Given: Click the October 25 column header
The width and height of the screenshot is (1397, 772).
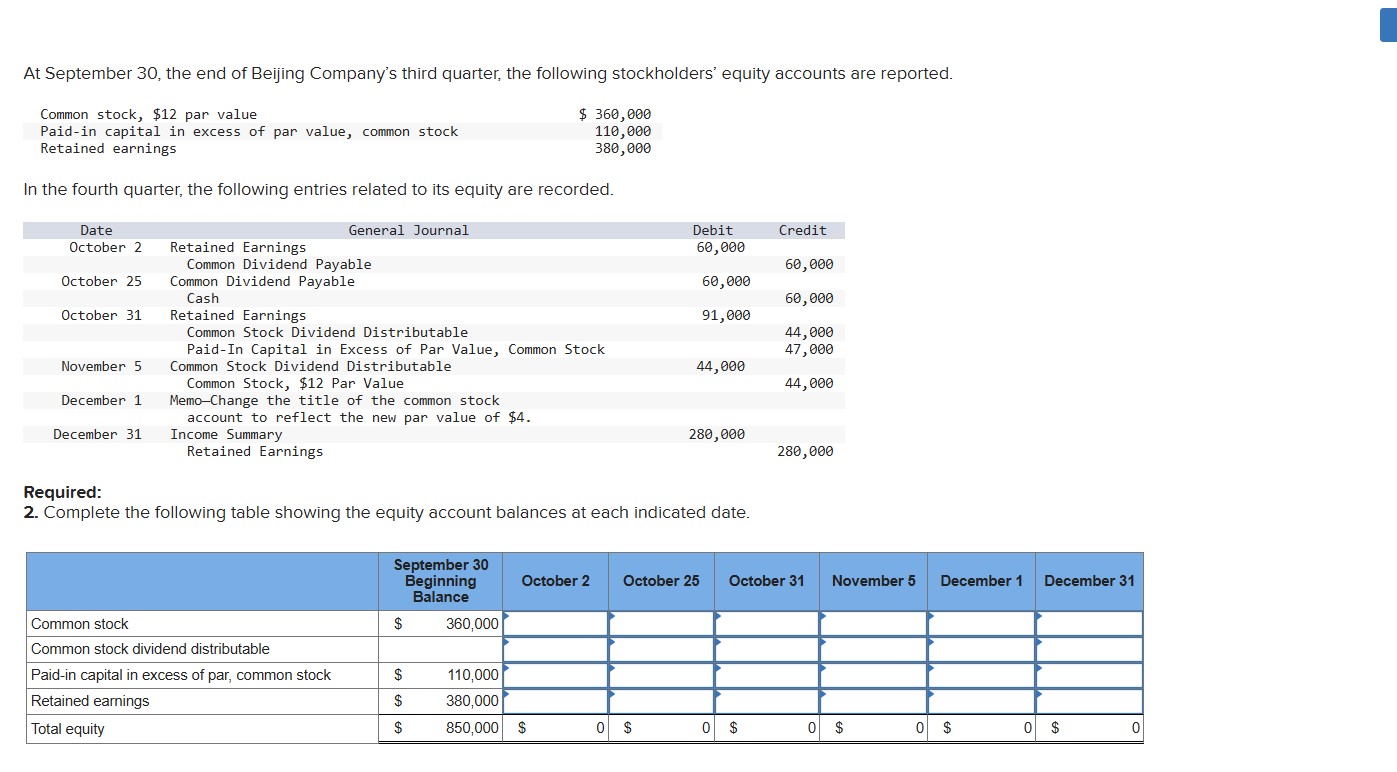Looking at the screenshot, I should pyautogui.click(x=661, y=581).
